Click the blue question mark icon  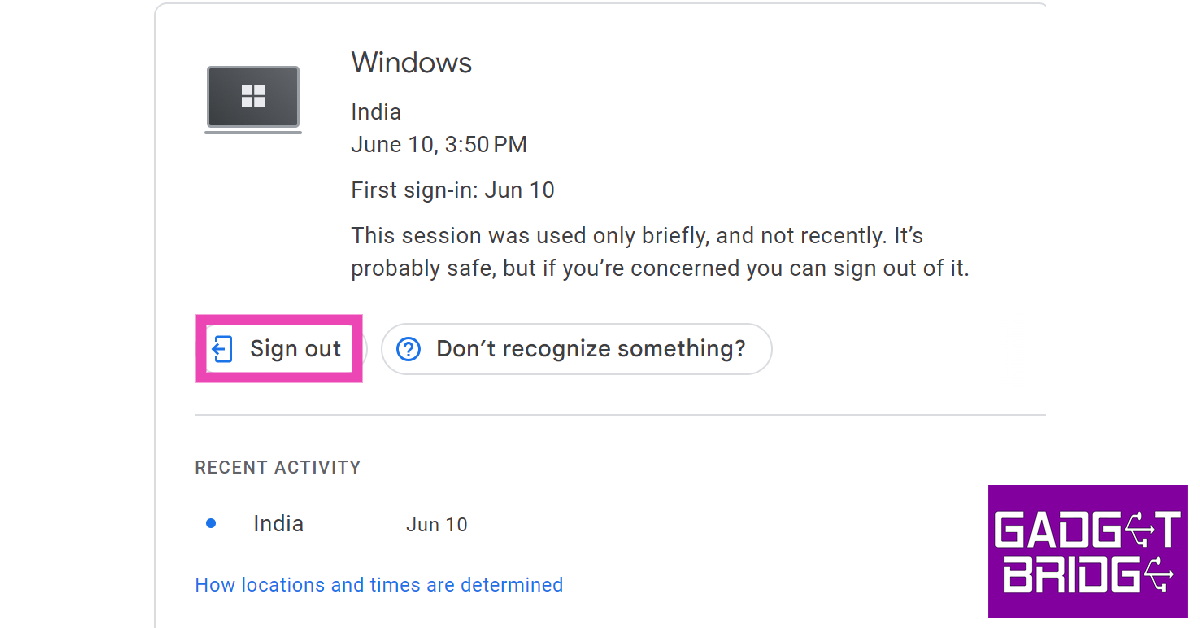tap(408, 349)
